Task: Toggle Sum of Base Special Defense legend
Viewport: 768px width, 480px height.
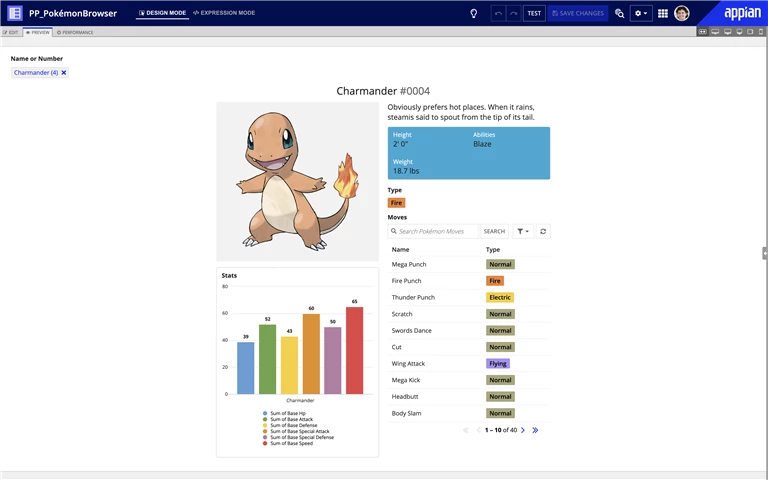Action: point(298,437)
